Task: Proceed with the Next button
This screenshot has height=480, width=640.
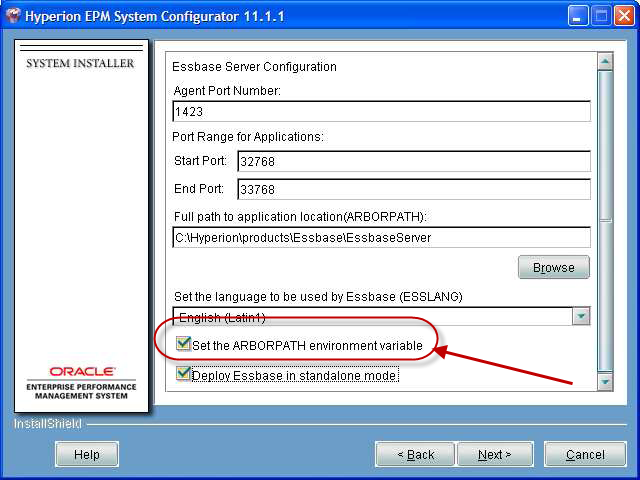Action: pyautogui.click(x=495, y=454)
